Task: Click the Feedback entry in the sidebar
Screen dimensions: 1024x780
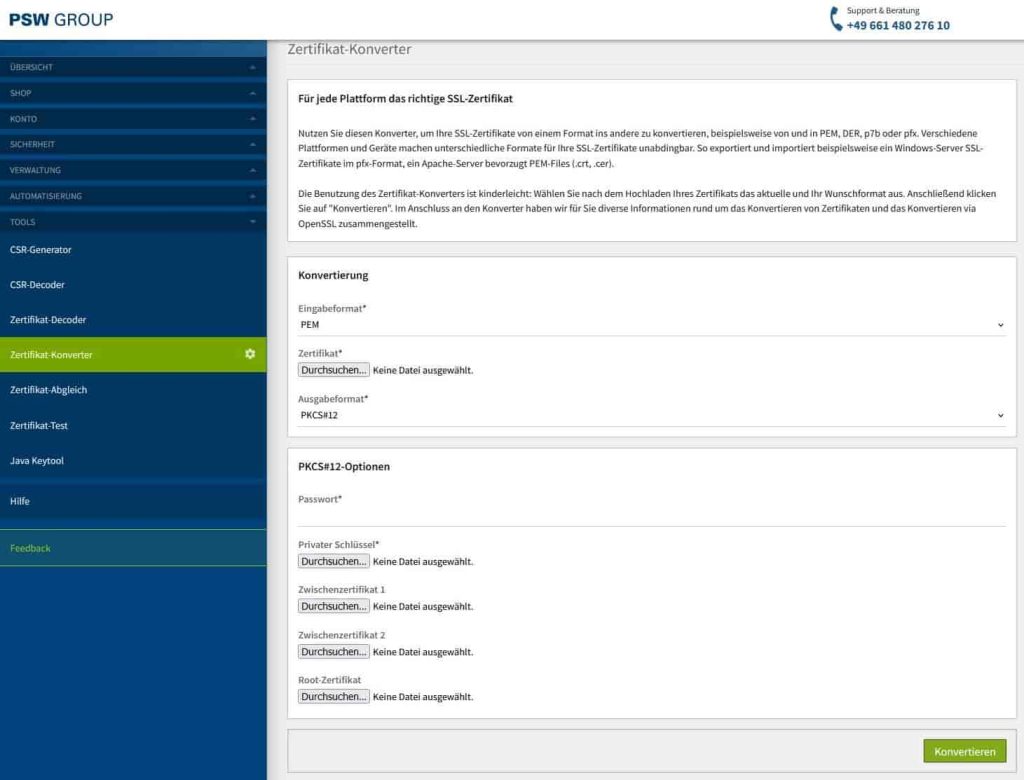Action: tap(31, 548)
